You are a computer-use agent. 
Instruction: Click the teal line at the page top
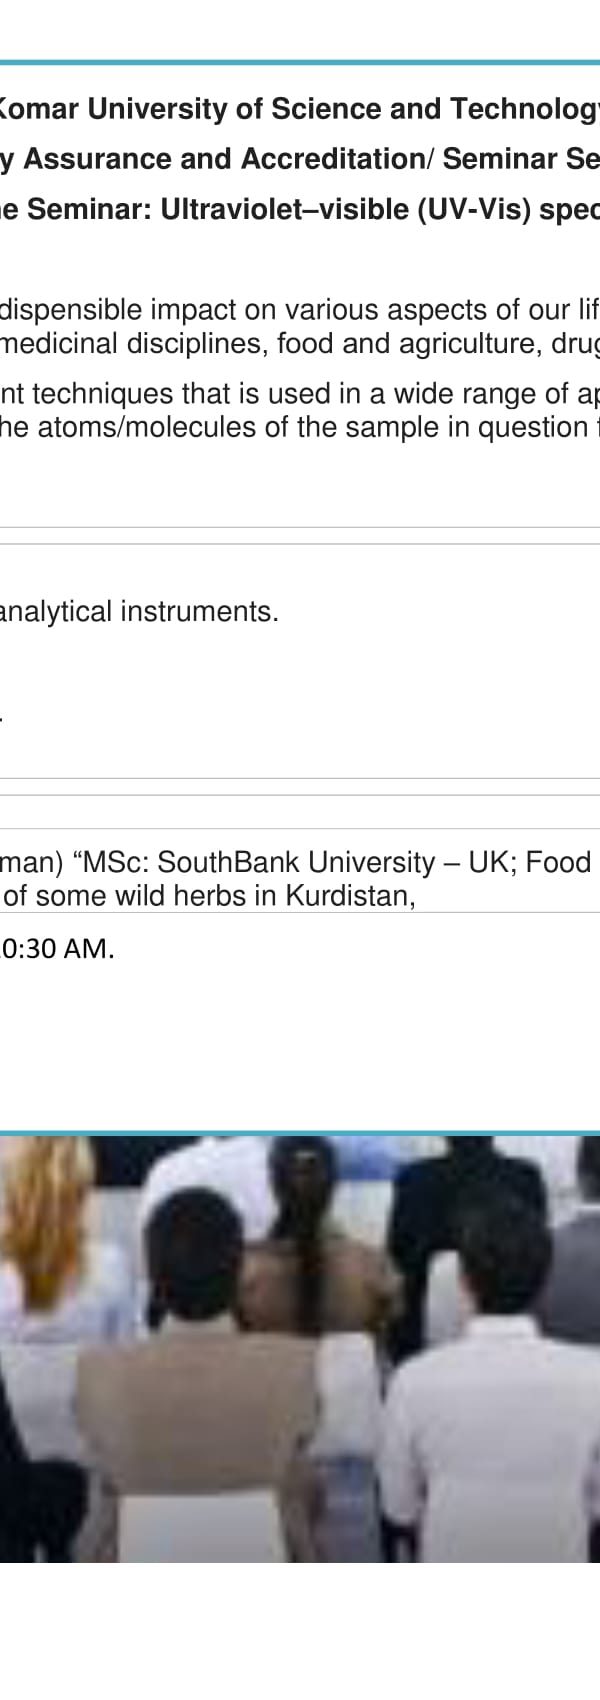point(300,62)
